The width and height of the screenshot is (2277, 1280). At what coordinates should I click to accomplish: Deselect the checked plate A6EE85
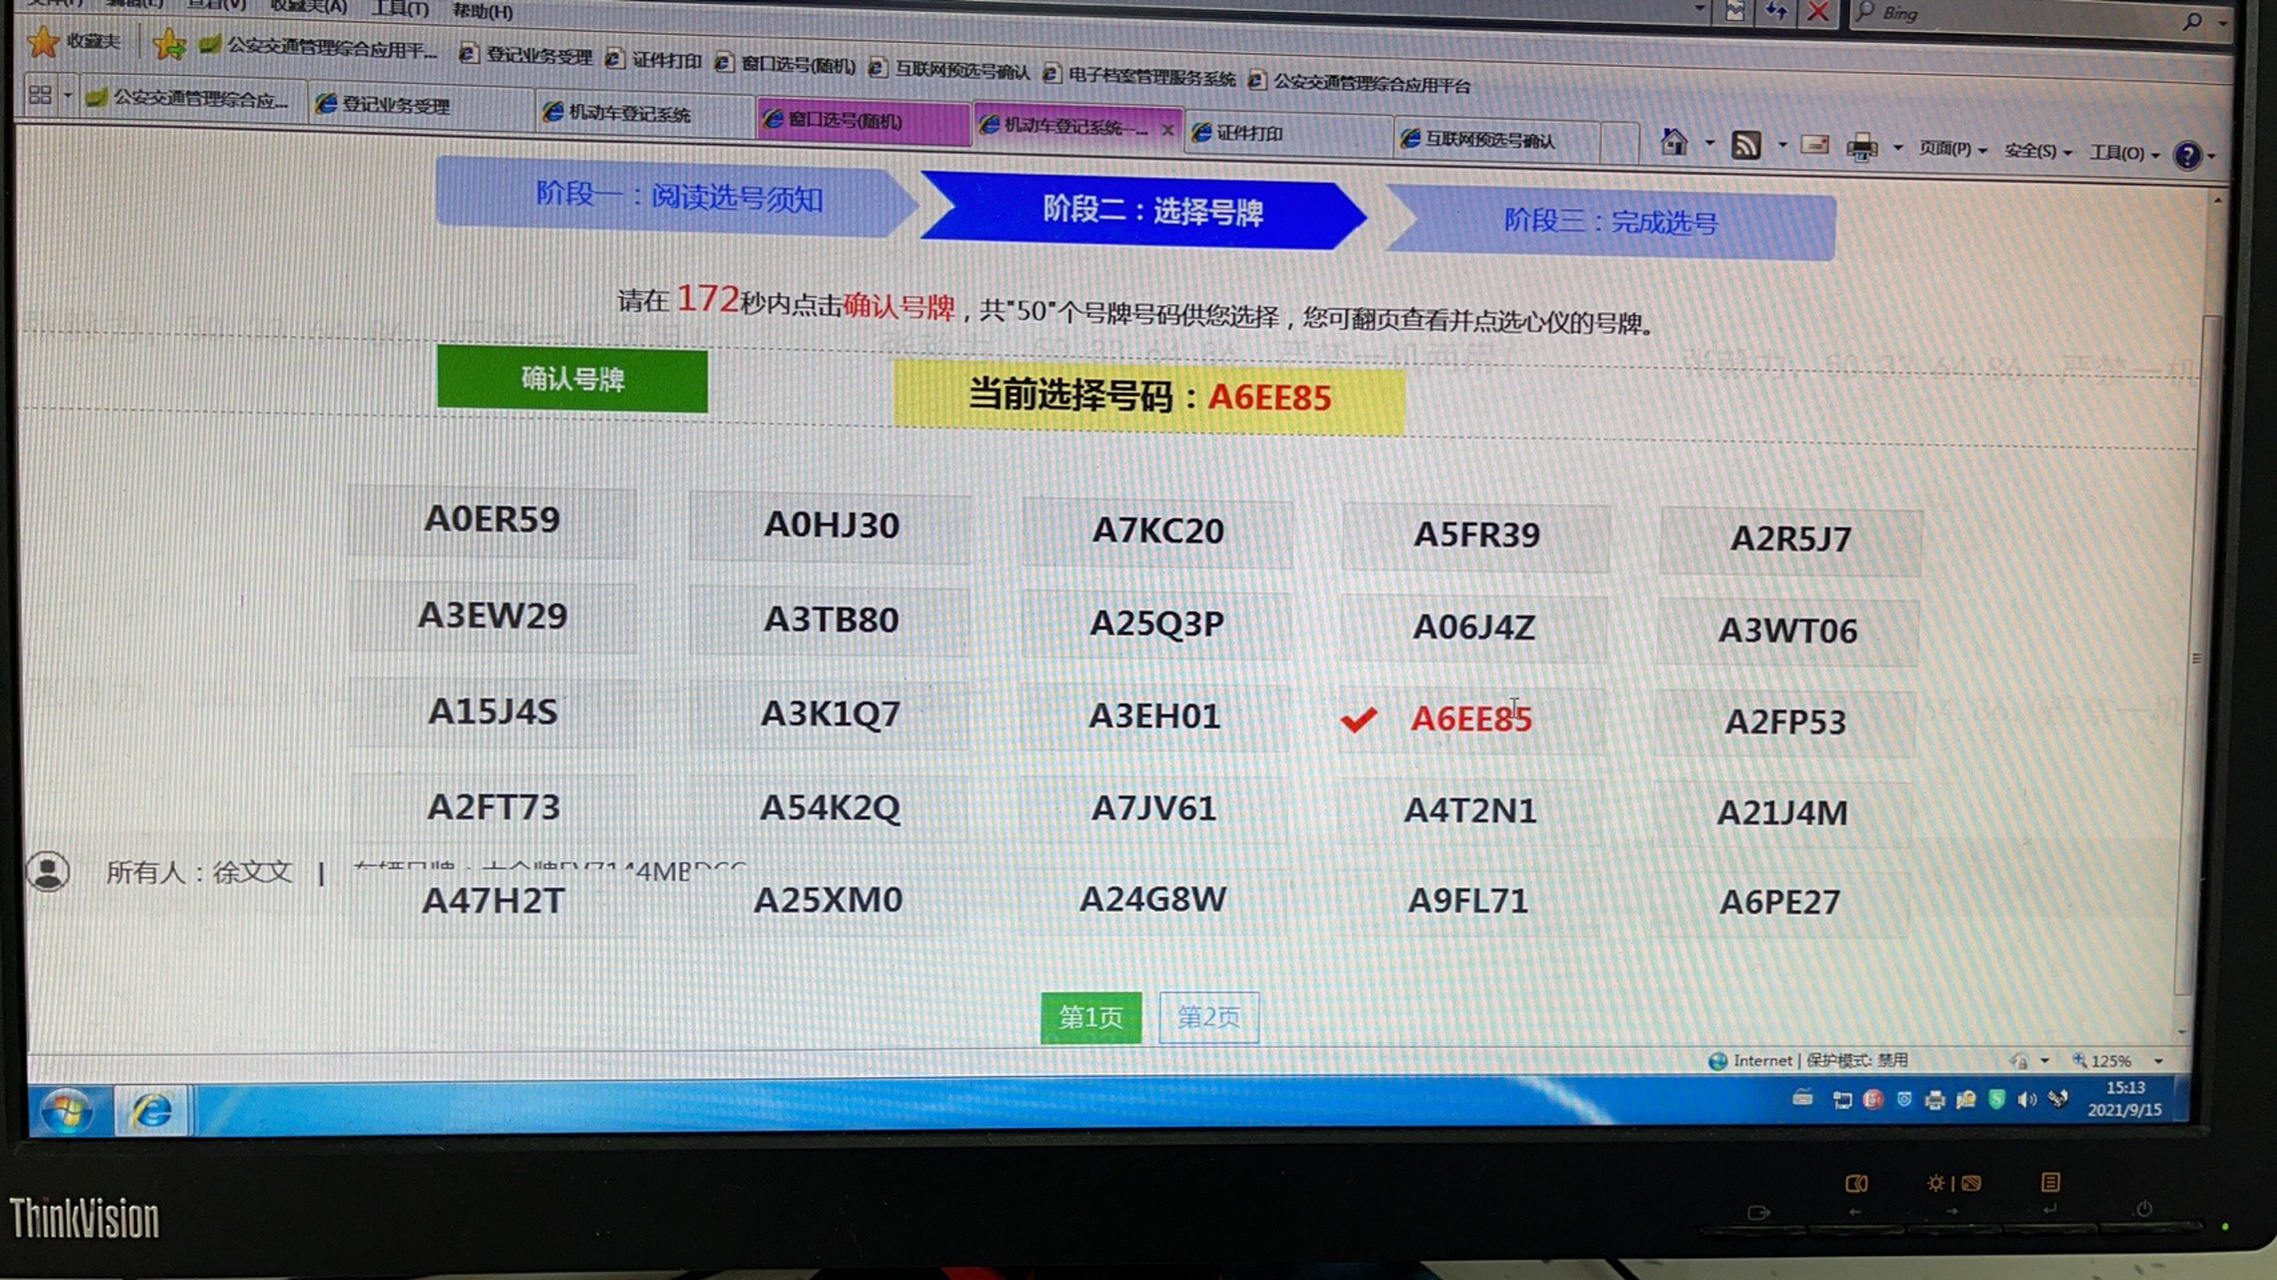(x=1469, y=718)
